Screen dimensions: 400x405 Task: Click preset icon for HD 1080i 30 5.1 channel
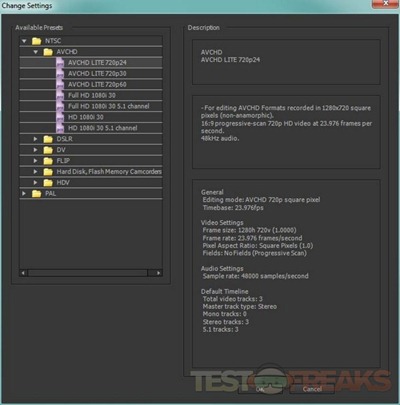(60, 128)
